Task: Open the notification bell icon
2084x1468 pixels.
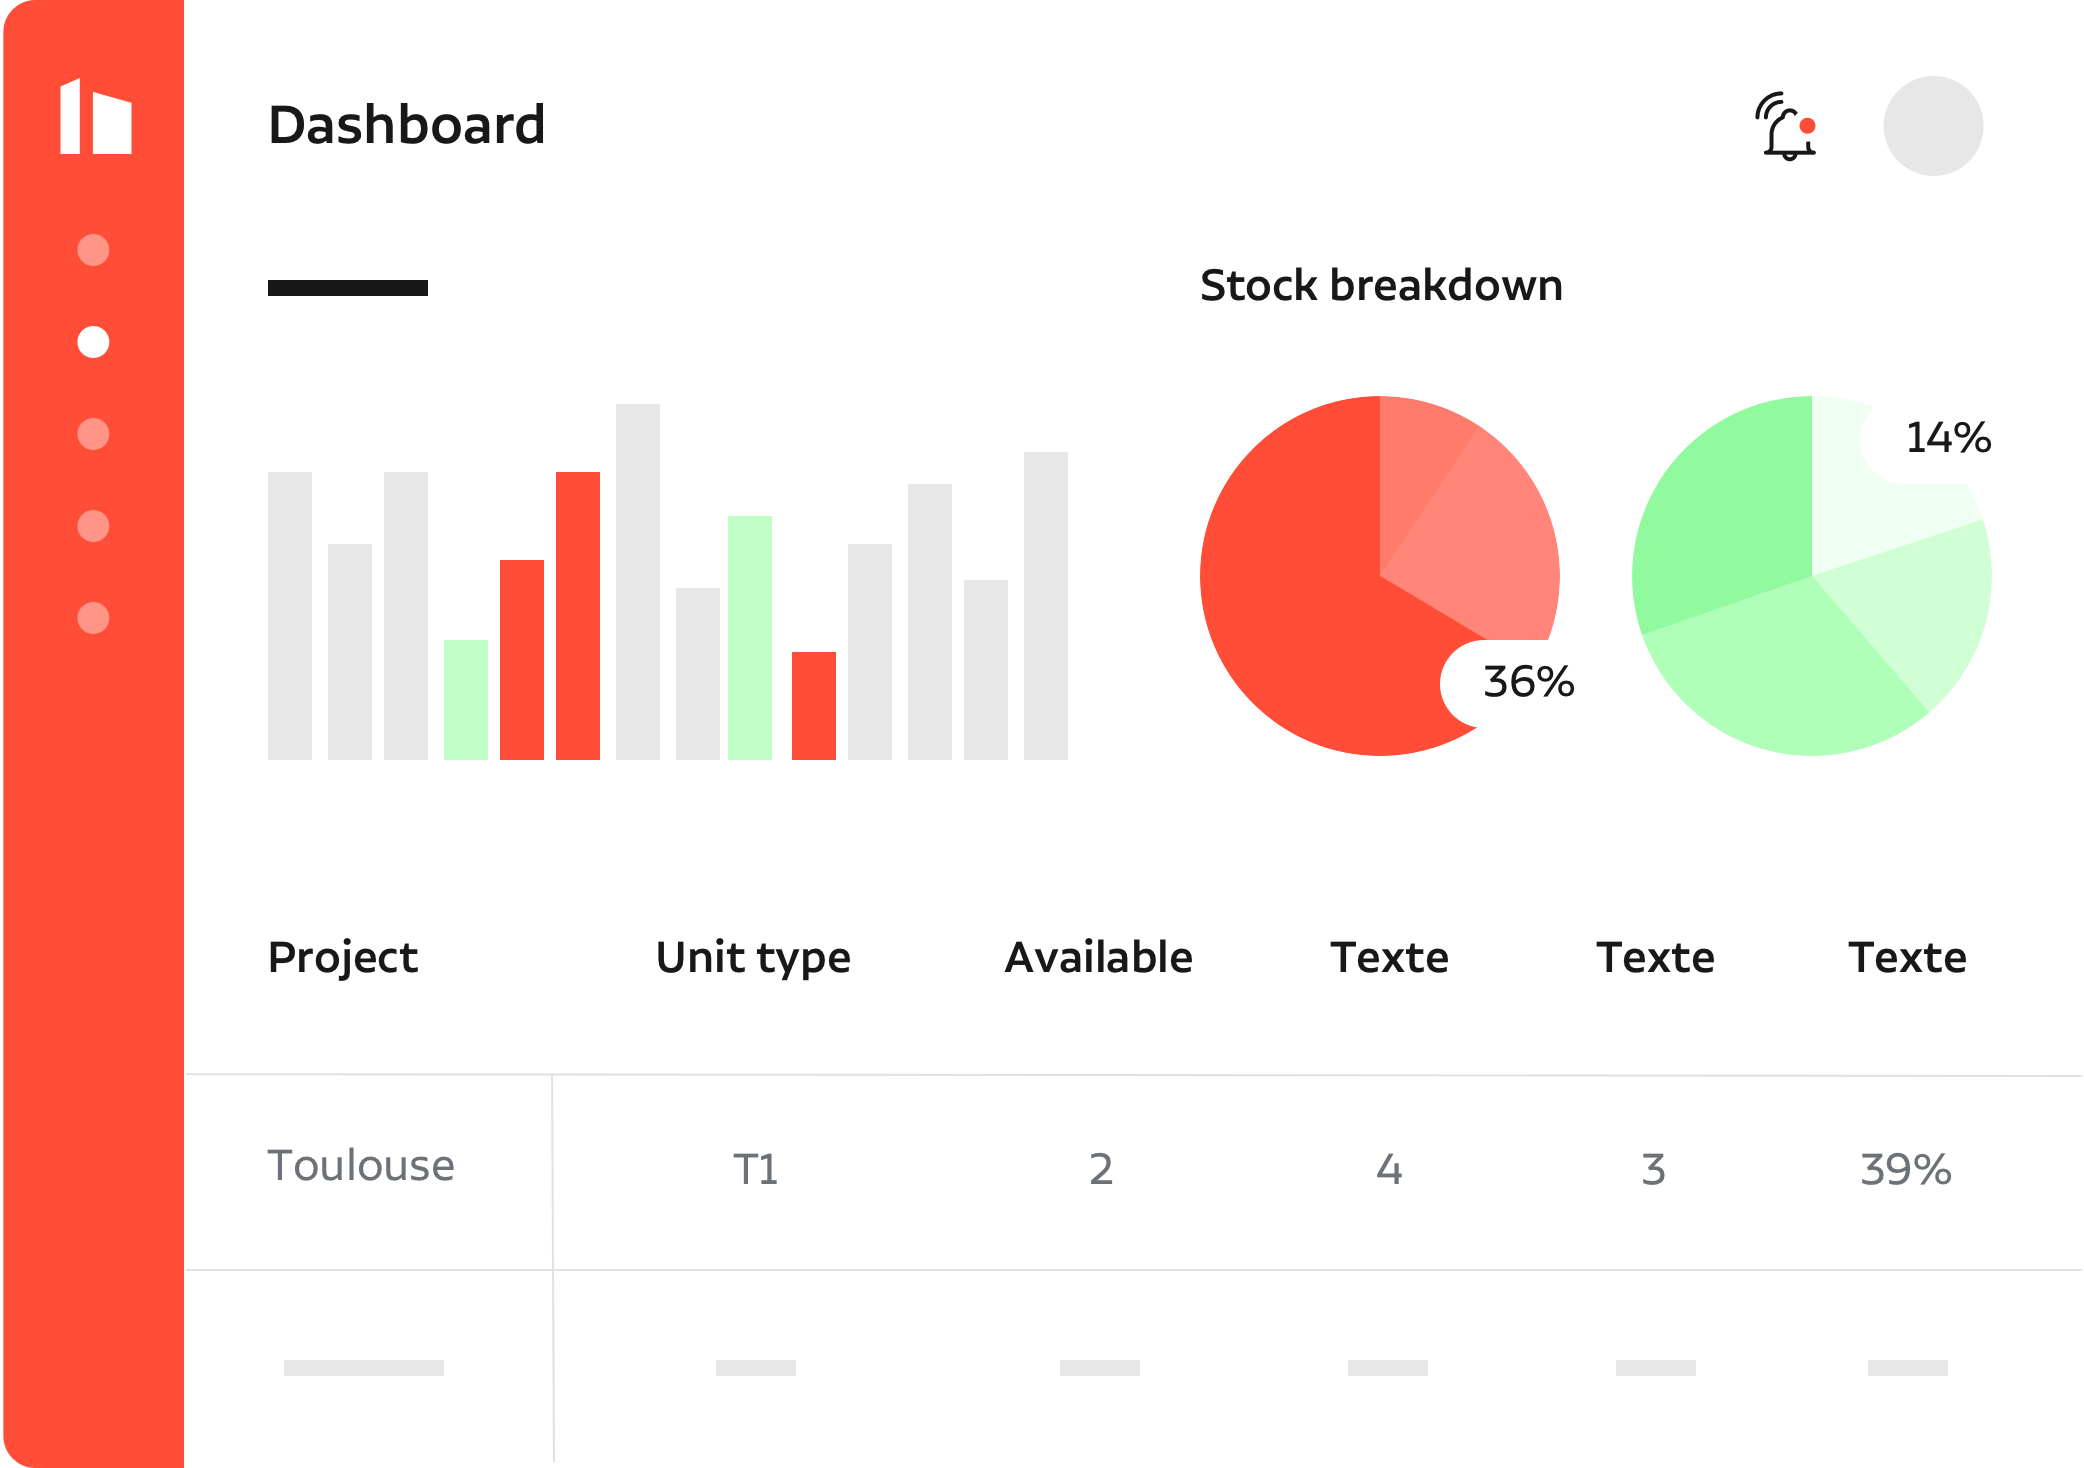Action: point(1786,126)
